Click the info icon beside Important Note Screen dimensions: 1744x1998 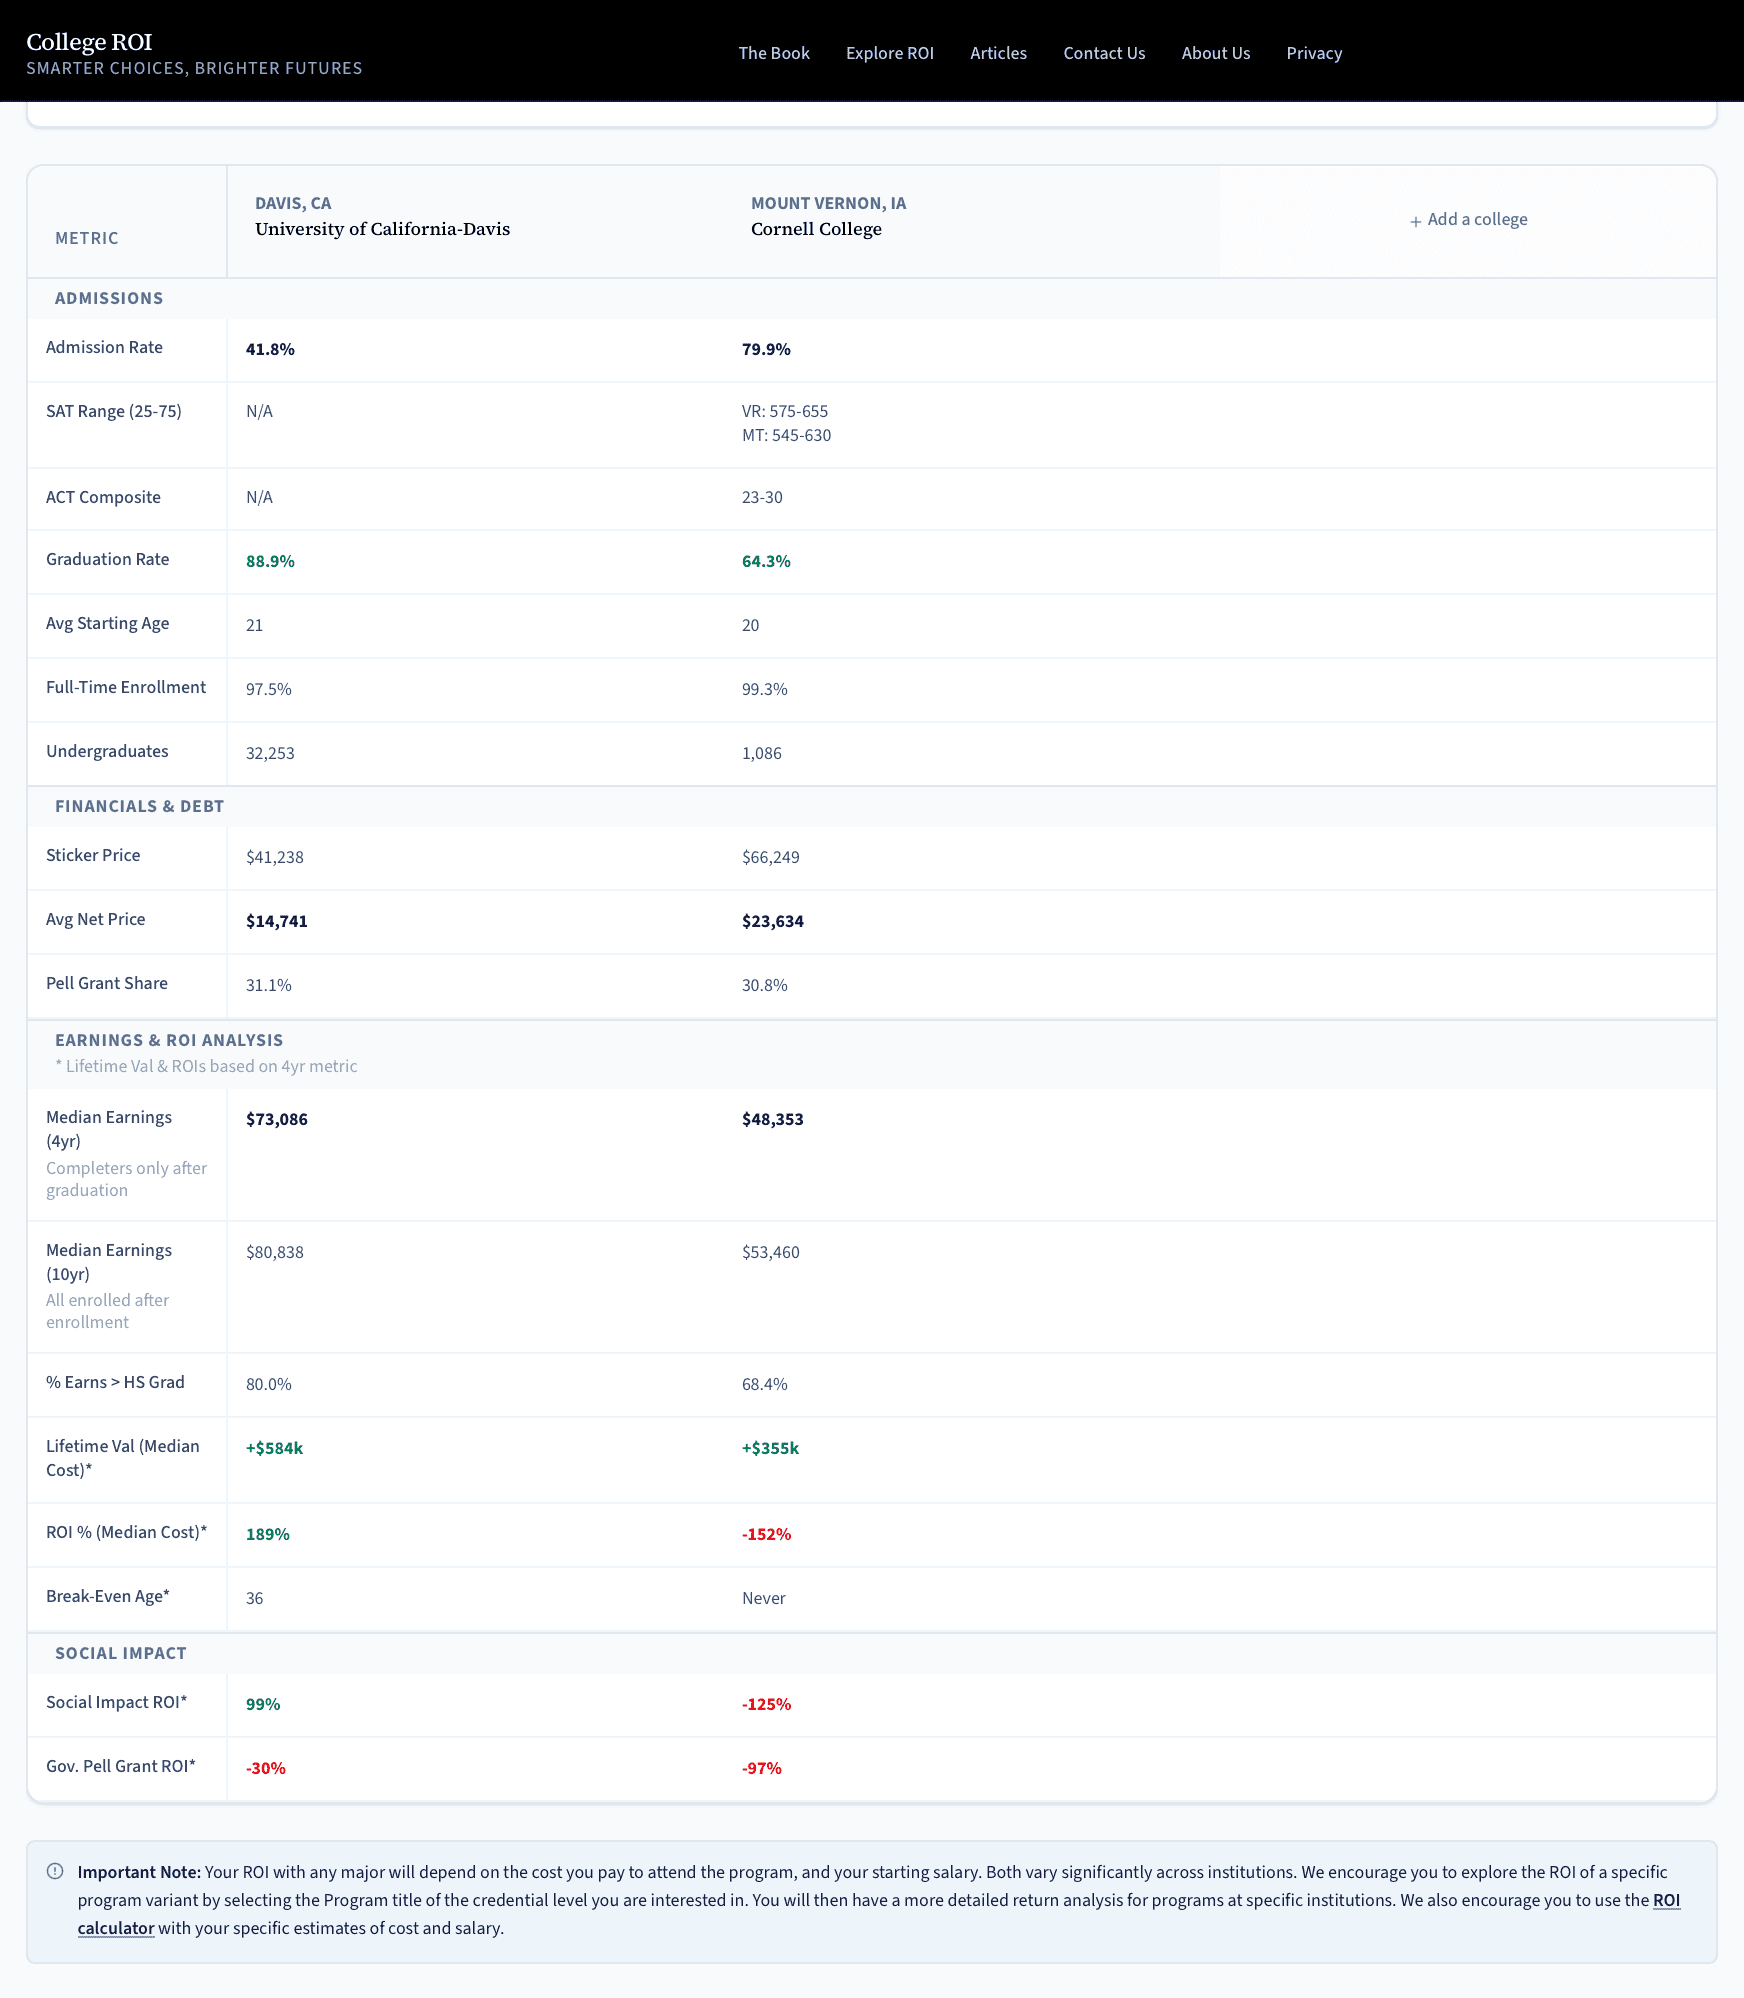pyautogui.click(x=55, y=1871)
